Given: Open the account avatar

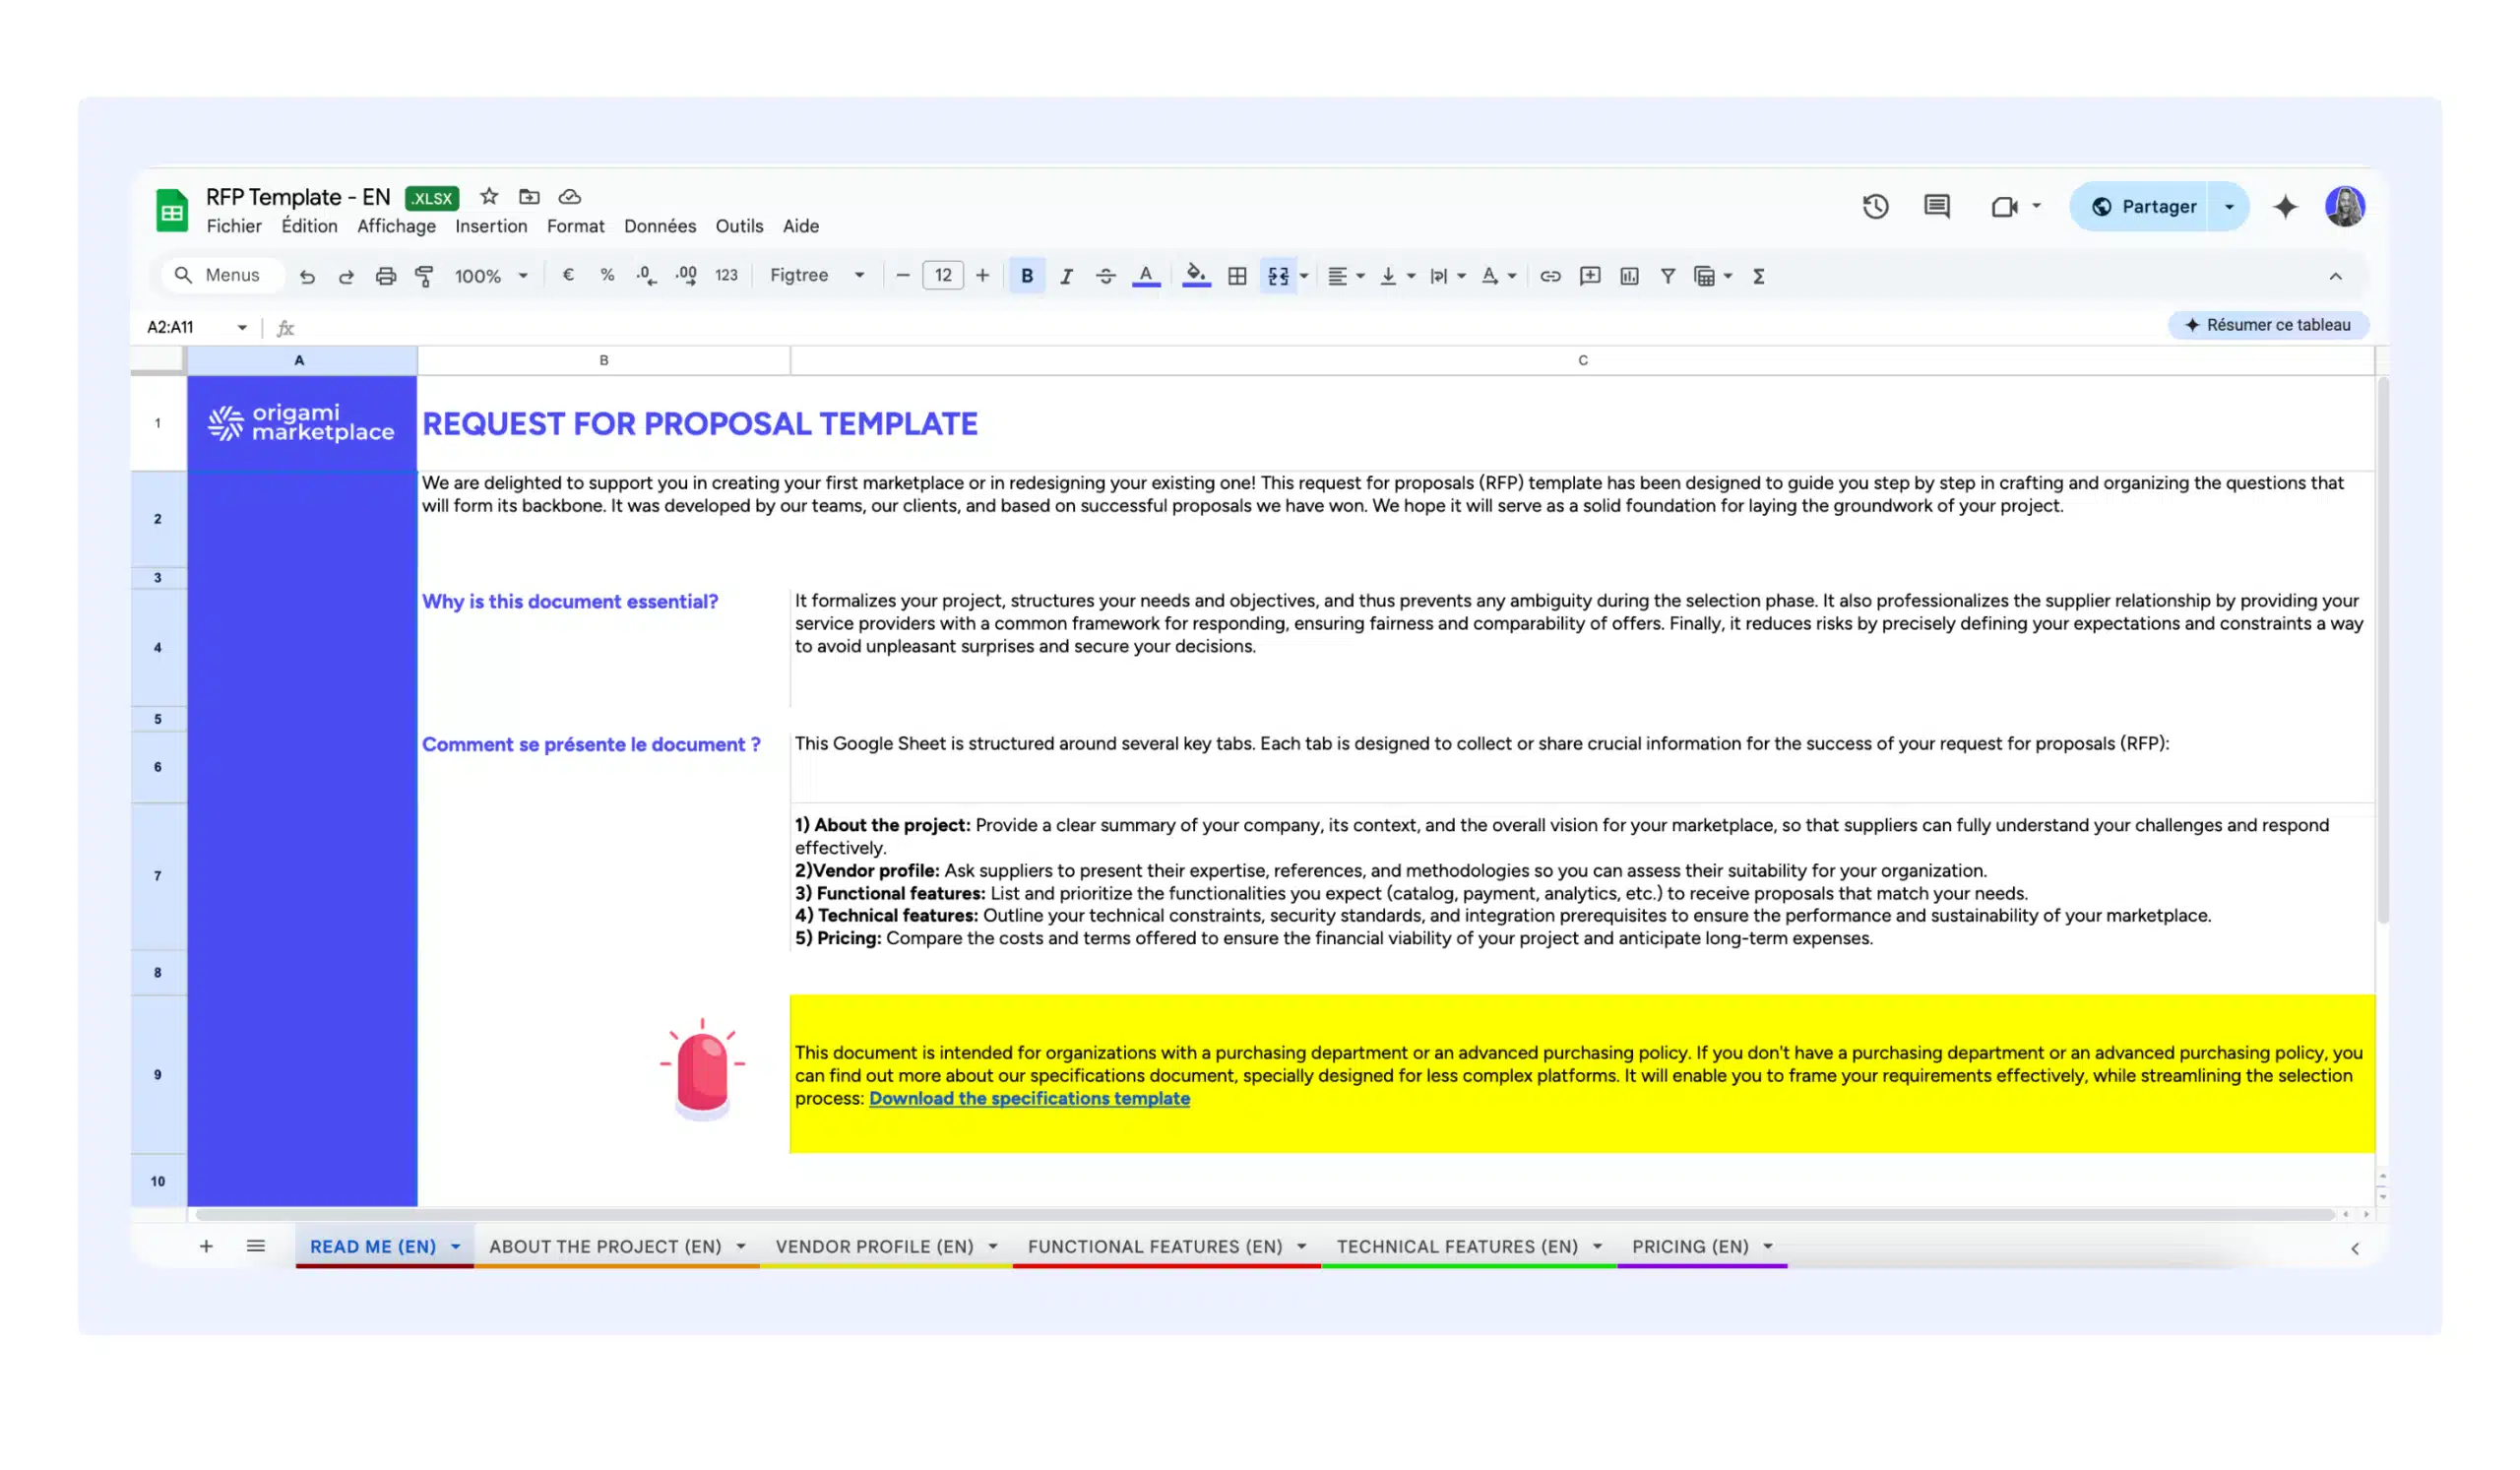Looking at the screenshot, I should coord(2344,206).
